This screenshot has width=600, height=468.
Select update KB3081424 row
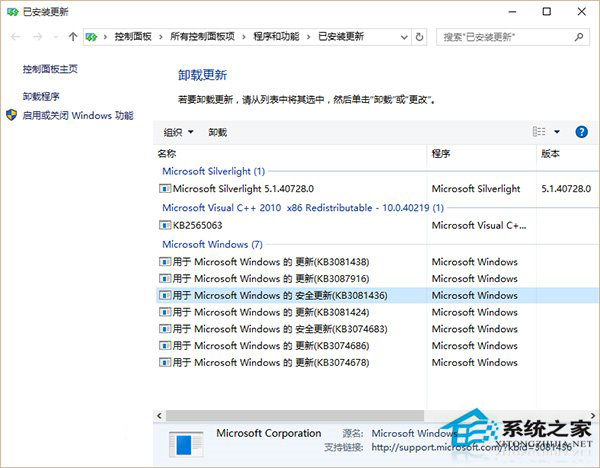coord(378,312)
